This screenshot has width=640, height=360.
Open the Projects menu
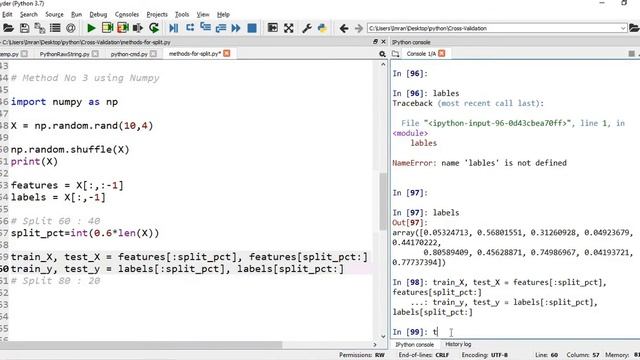[x=157, y=14]
